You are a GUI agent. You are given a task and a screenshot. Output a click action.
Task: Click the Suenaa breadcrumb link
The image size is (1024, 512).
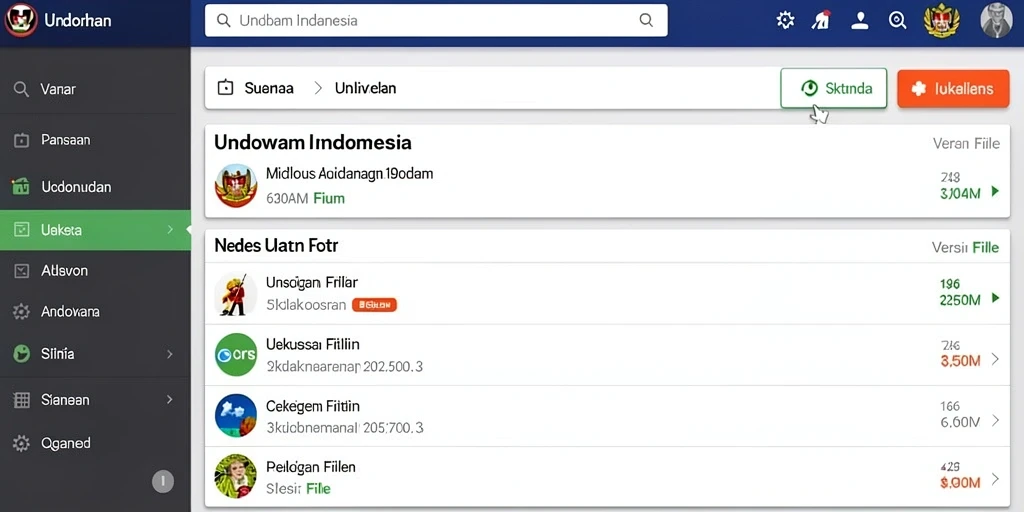tap(268, 88)
